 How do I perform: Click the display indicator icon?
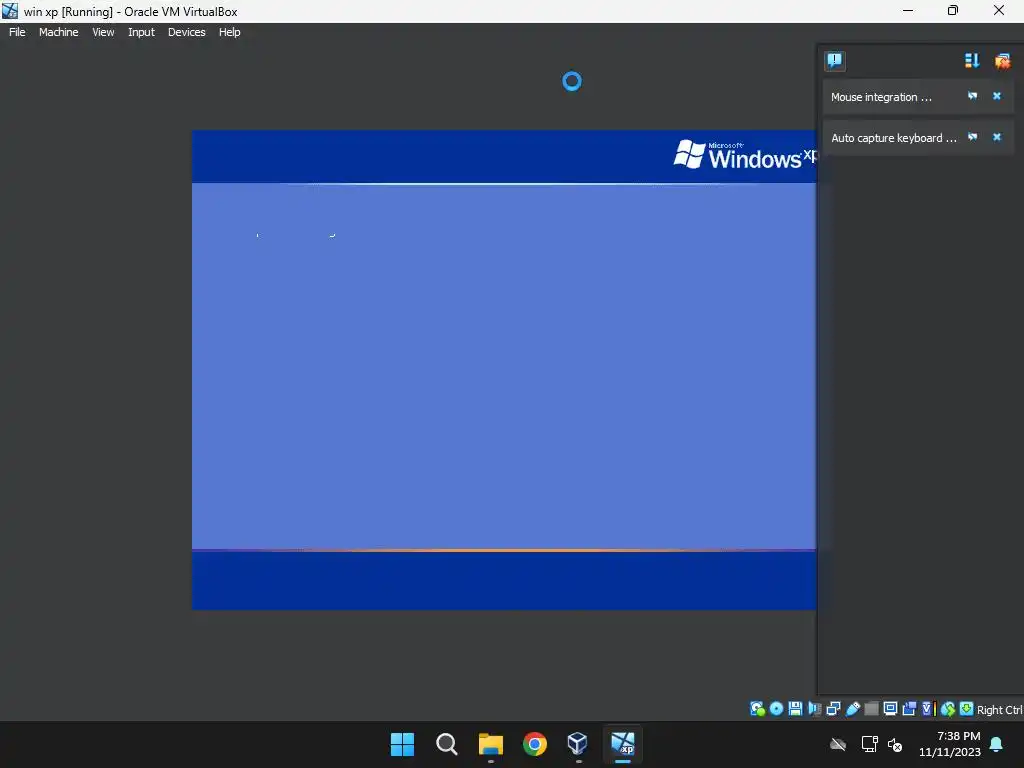(x=890, y=709)
